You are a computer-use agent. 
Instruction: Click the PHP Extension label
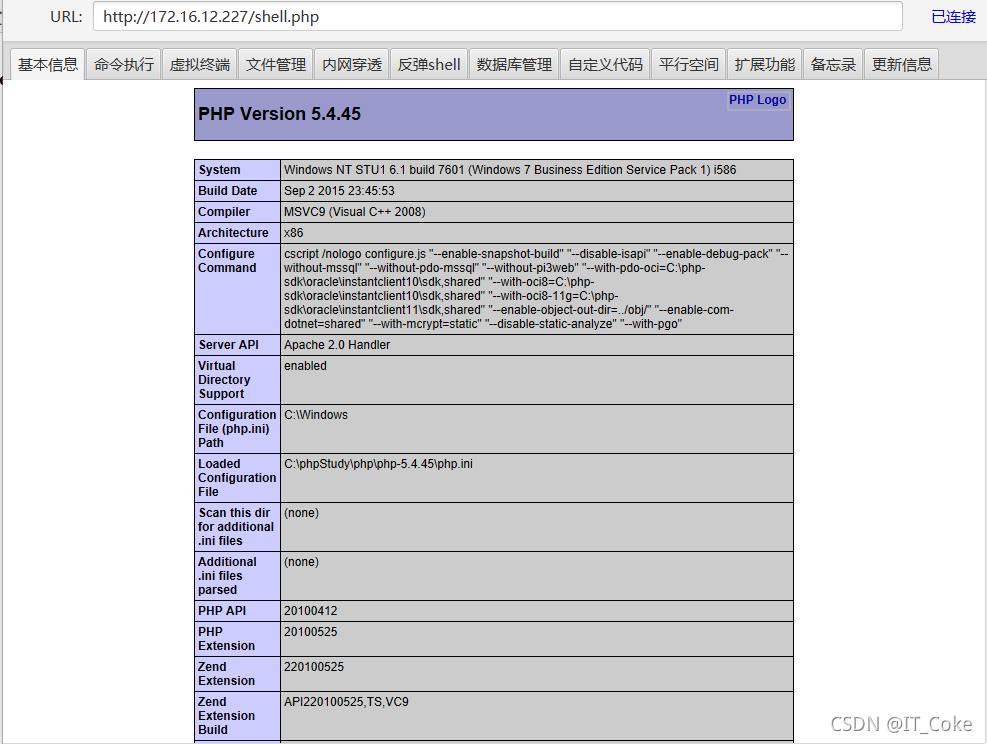227,639
